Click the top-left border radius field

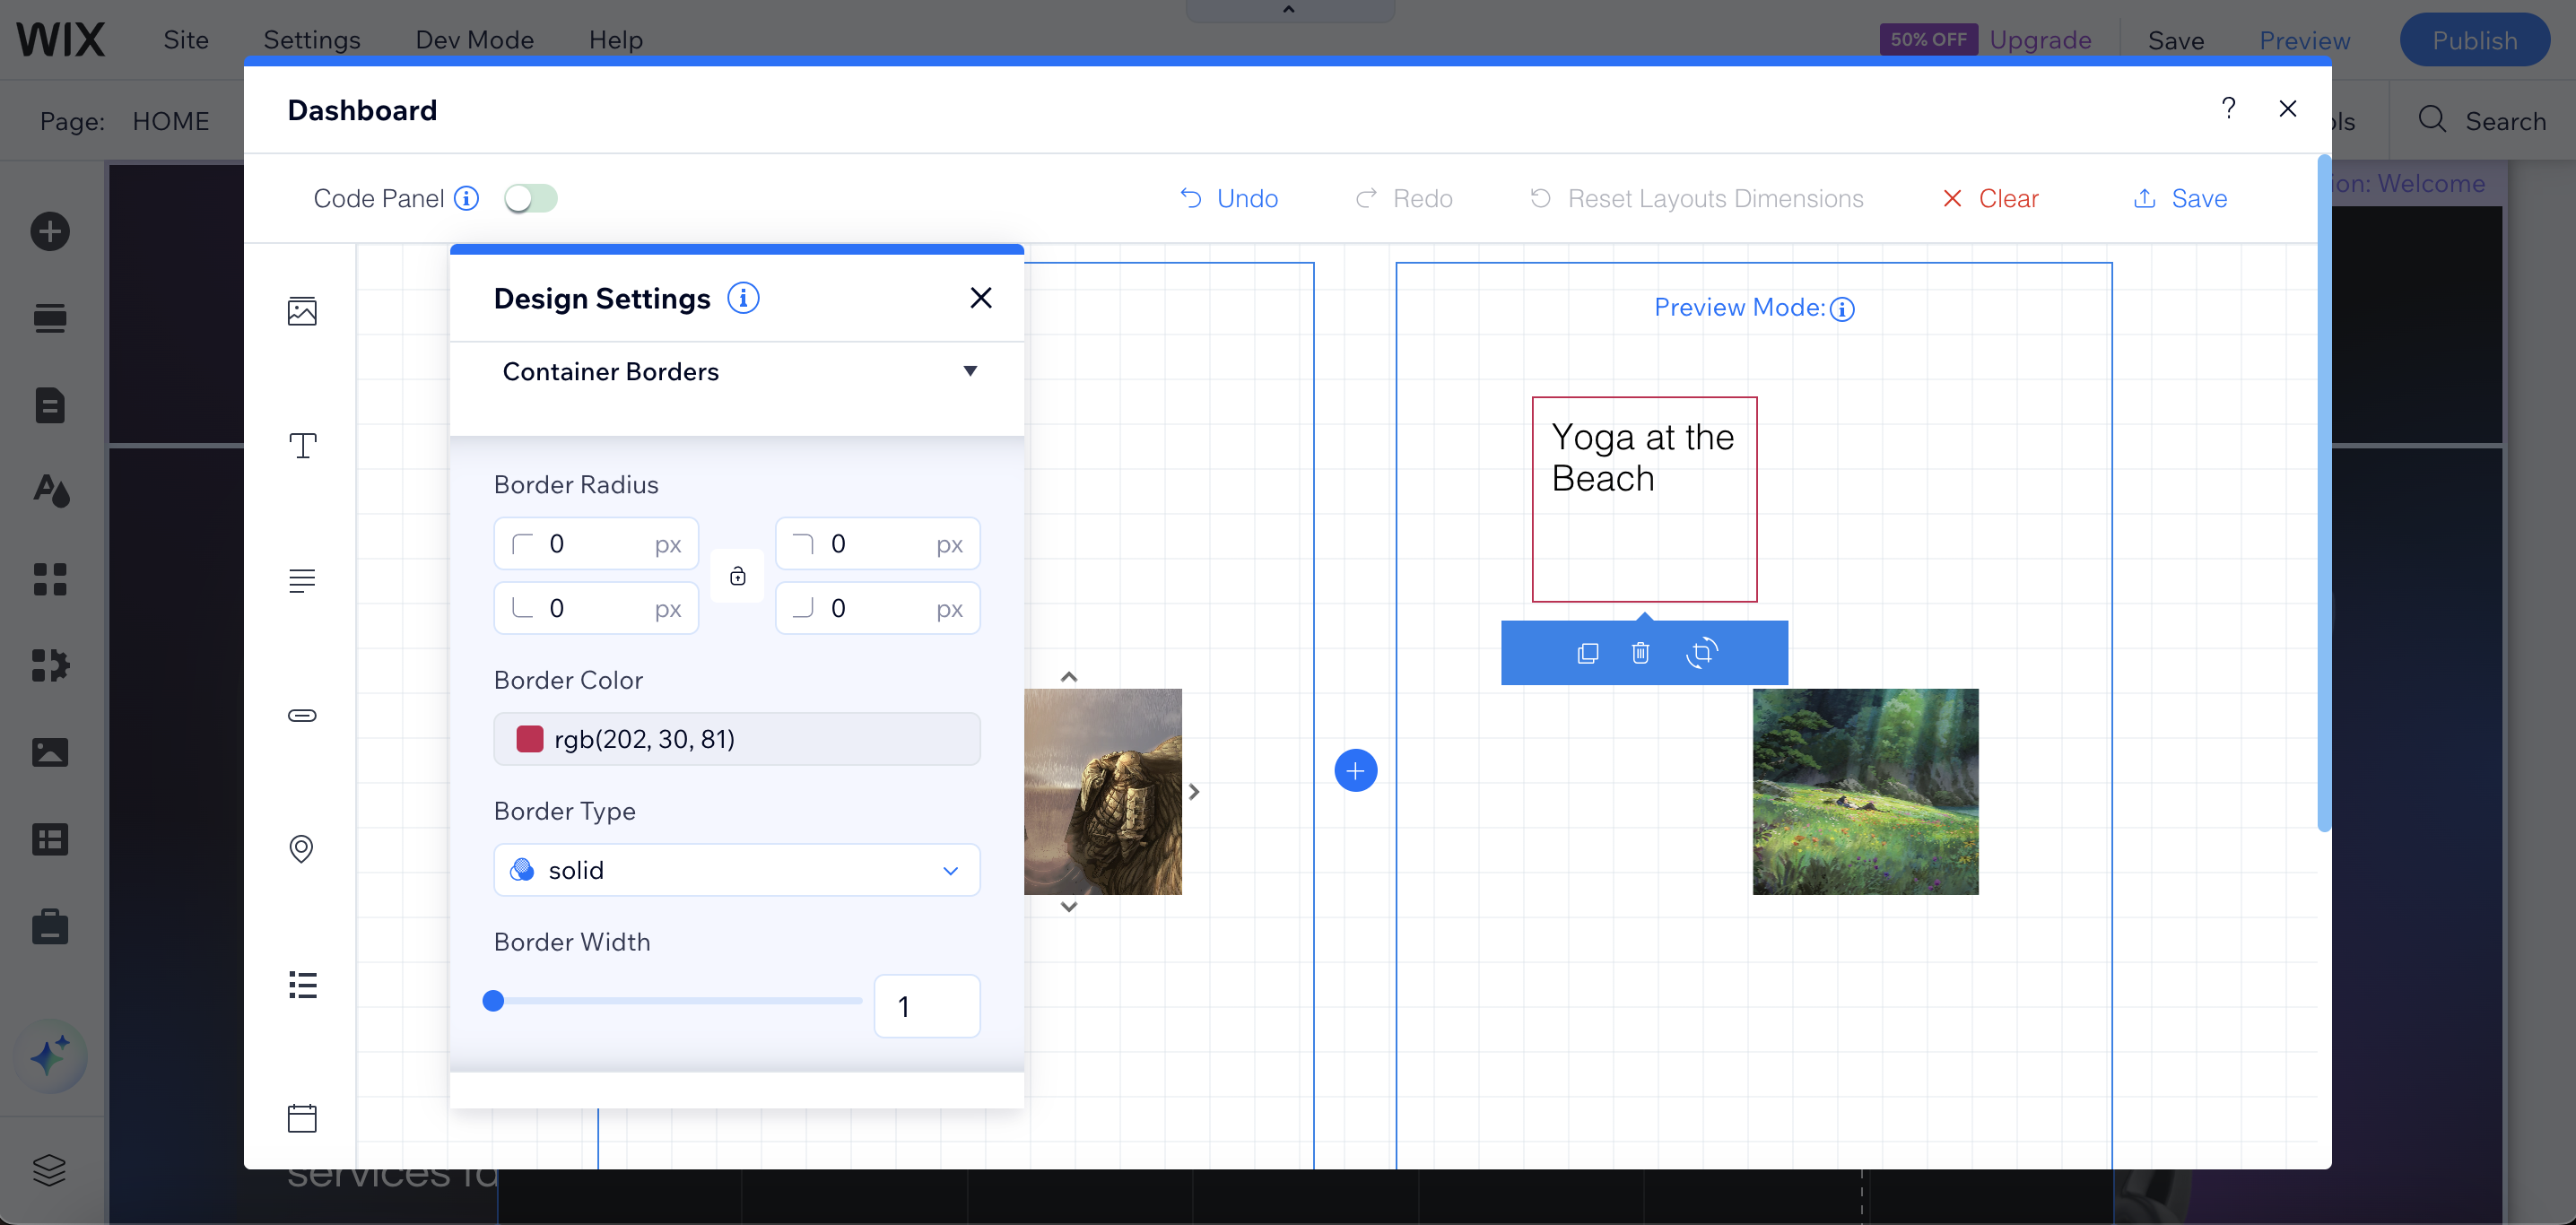click(596, 544)
